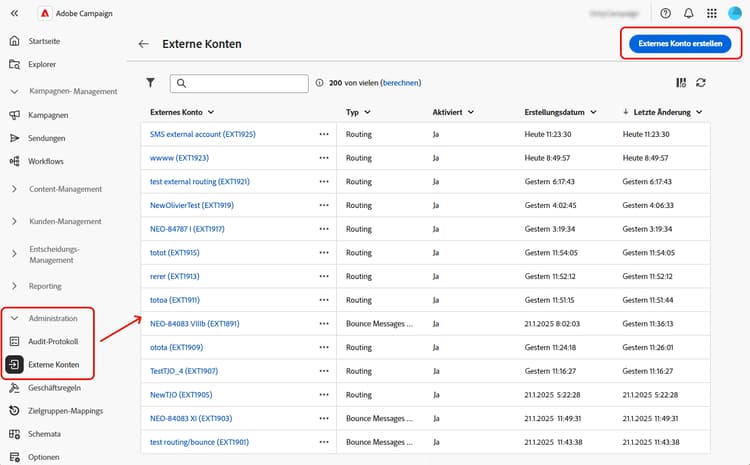The width and height of the screenshot is (750, 465).
Task: Open the user profile avatar
Action: click(x=735, y=13)
